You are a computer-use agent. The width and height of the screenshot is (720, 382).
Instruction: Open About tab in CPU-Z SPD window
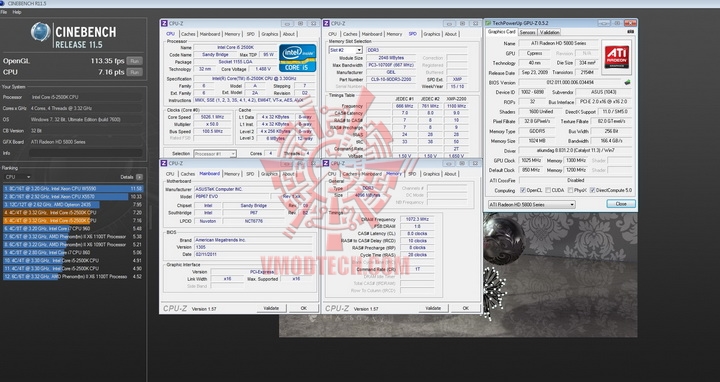(x=450, y=34)
